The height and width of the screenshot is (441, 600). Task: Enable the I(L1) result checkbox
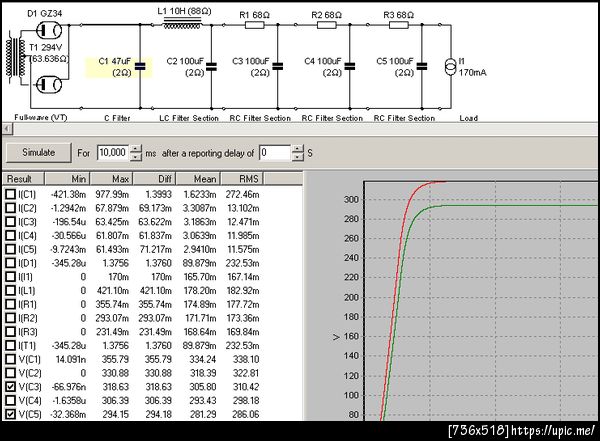tap(10, 291)
